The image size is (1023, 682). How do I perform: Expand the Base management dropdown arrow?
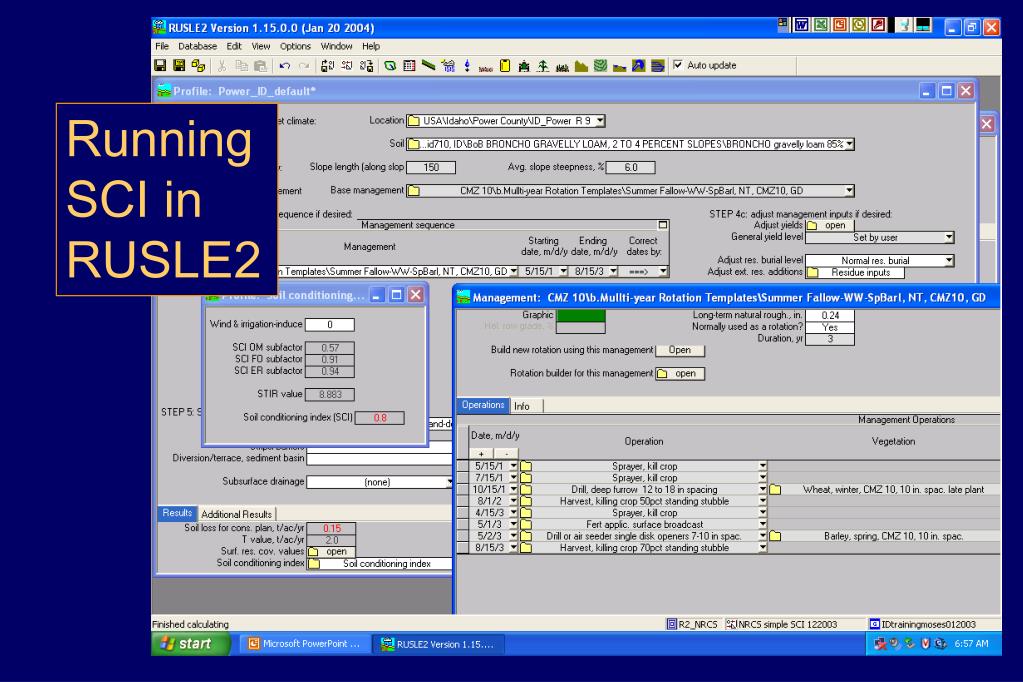[x=849, y=191]
